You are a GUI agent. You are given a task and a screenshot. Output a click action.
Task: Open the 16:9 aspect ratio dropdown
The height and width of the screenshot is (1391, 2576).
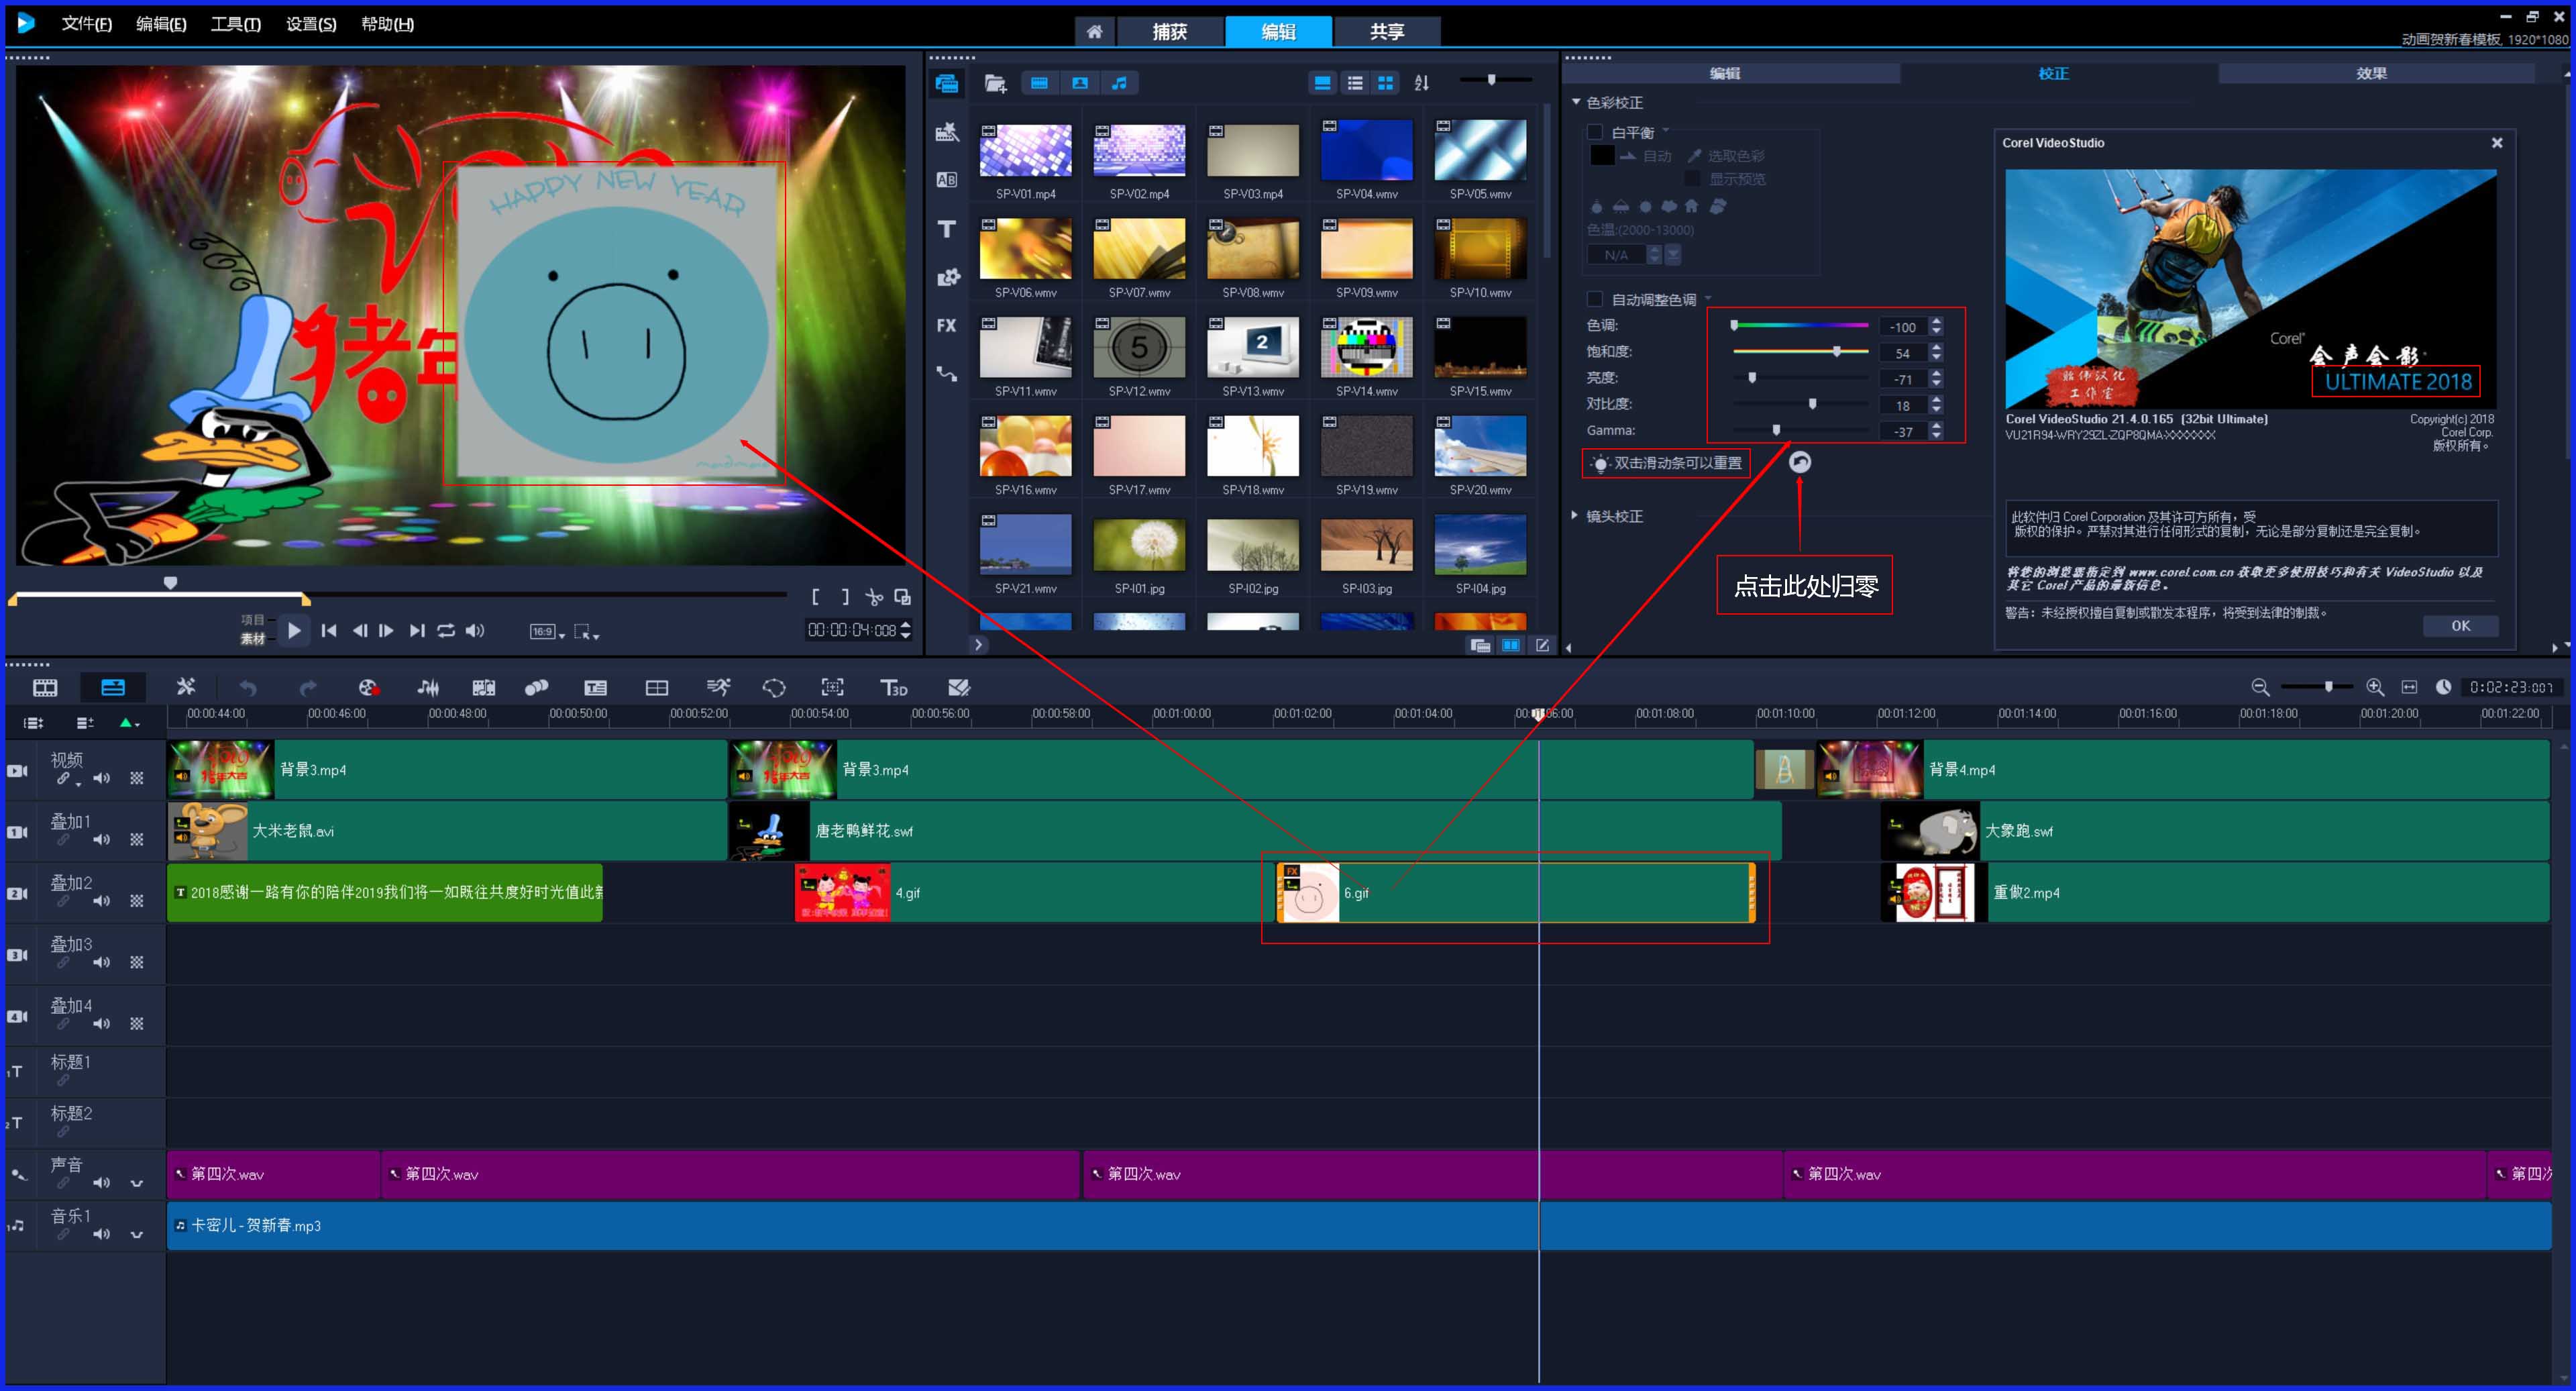click(x=547, y=631)
